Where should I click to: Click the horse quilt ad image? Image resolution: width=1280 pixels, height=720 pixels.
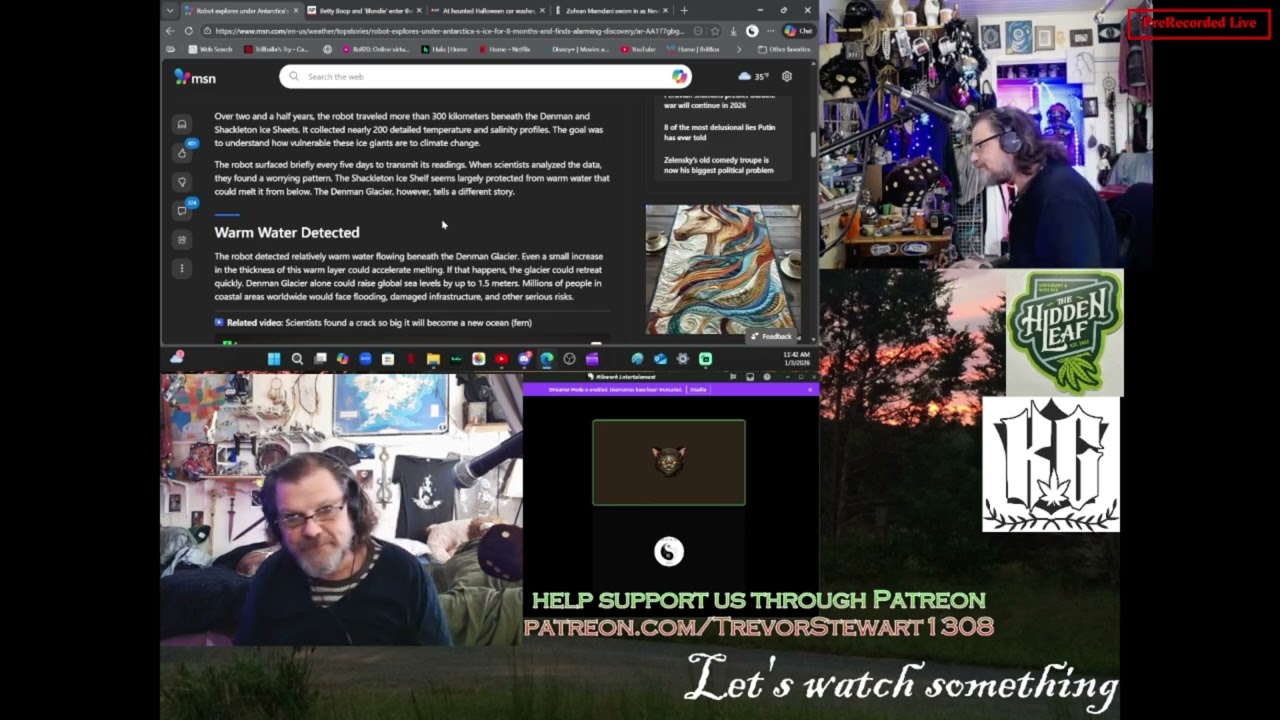coord(723,270)
